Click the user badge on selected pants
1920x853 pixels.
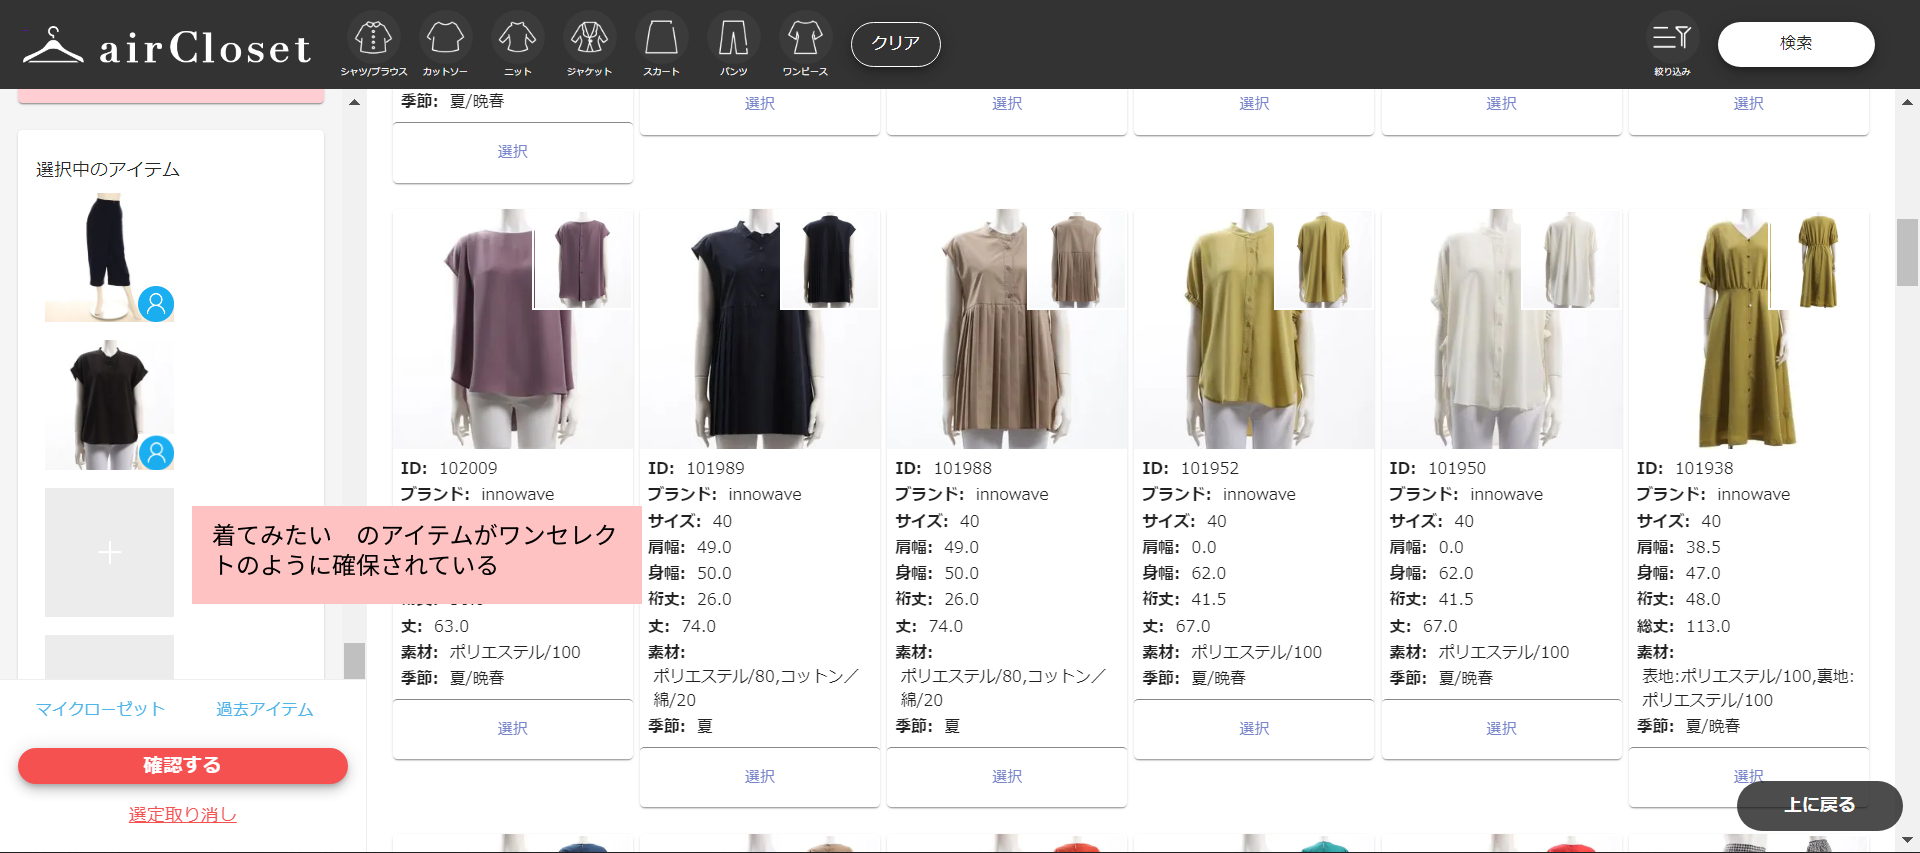pos(156,304)
